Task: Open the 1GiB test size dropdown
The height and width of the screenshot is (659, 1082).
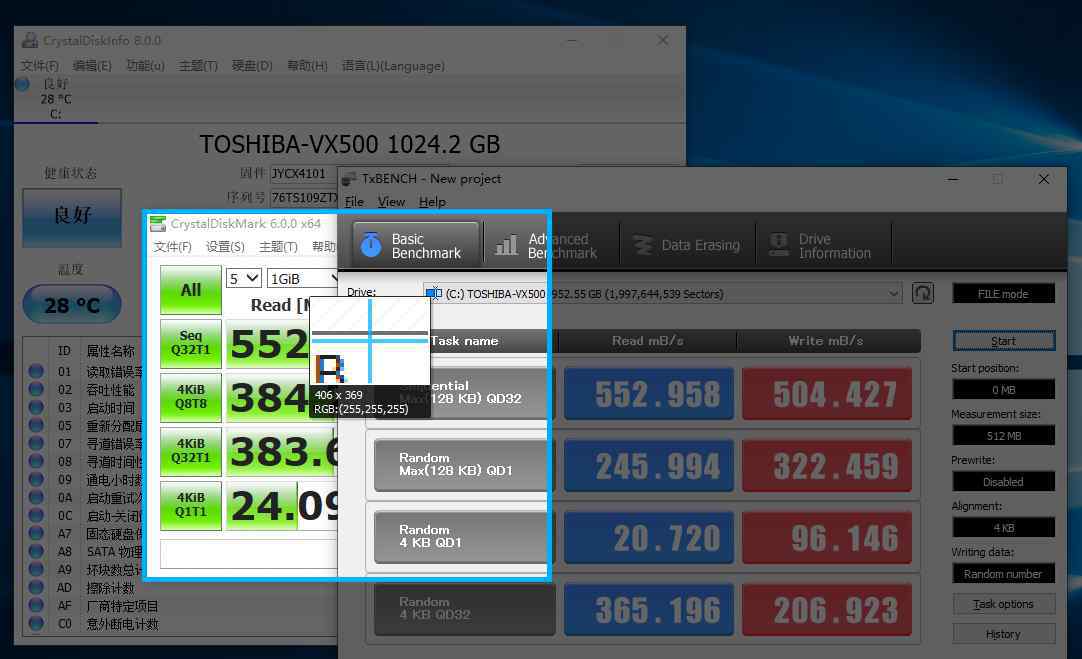Action: (x=302, y=278)
